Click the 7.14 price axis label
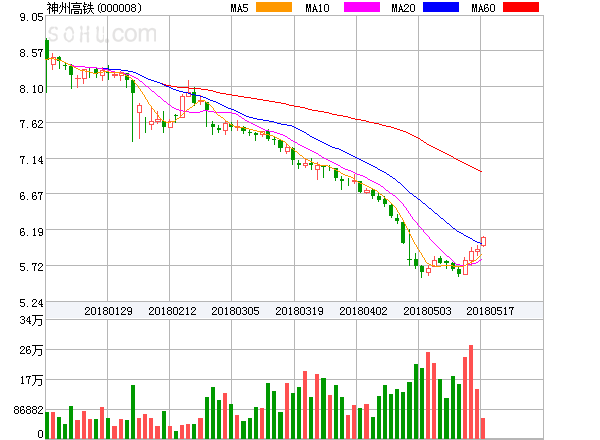The width and height of the screenshot is (600, 440). [x=31, y=160]
